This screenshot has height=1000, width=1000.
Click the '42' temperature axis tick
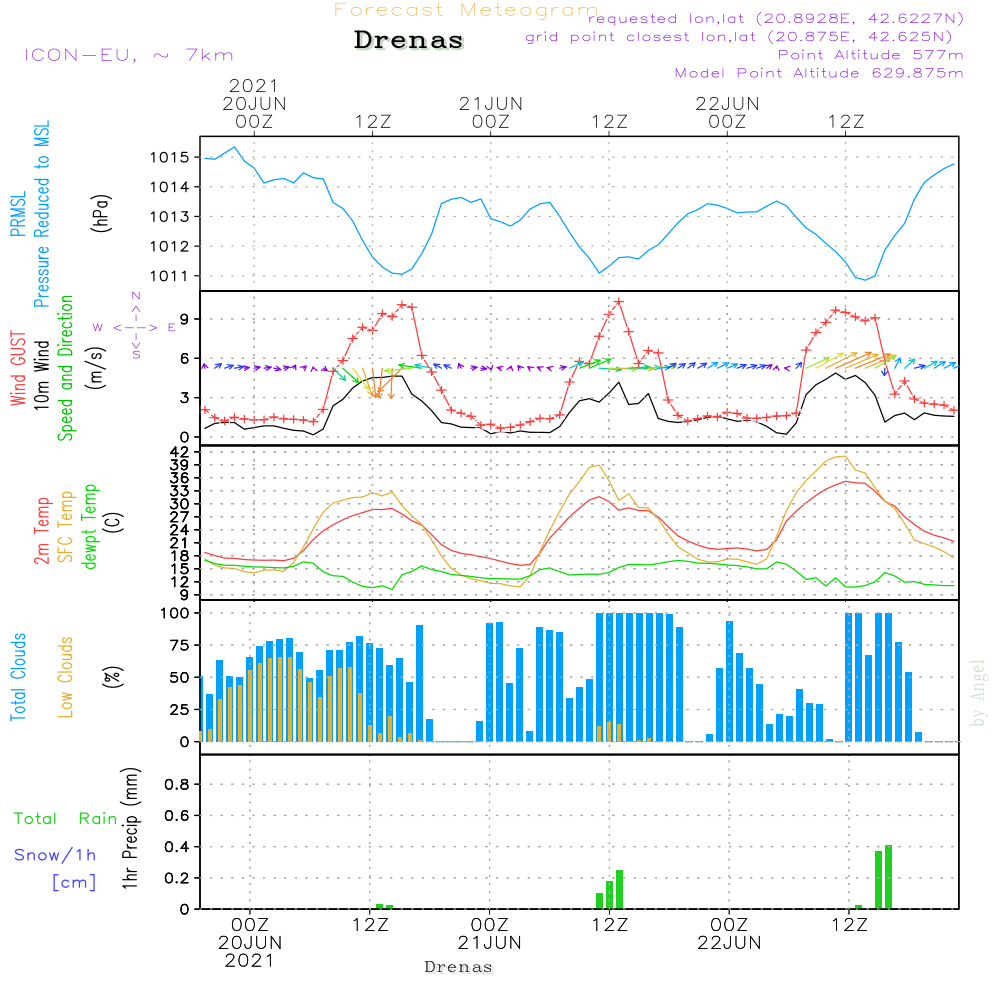(x=180, y=452)
